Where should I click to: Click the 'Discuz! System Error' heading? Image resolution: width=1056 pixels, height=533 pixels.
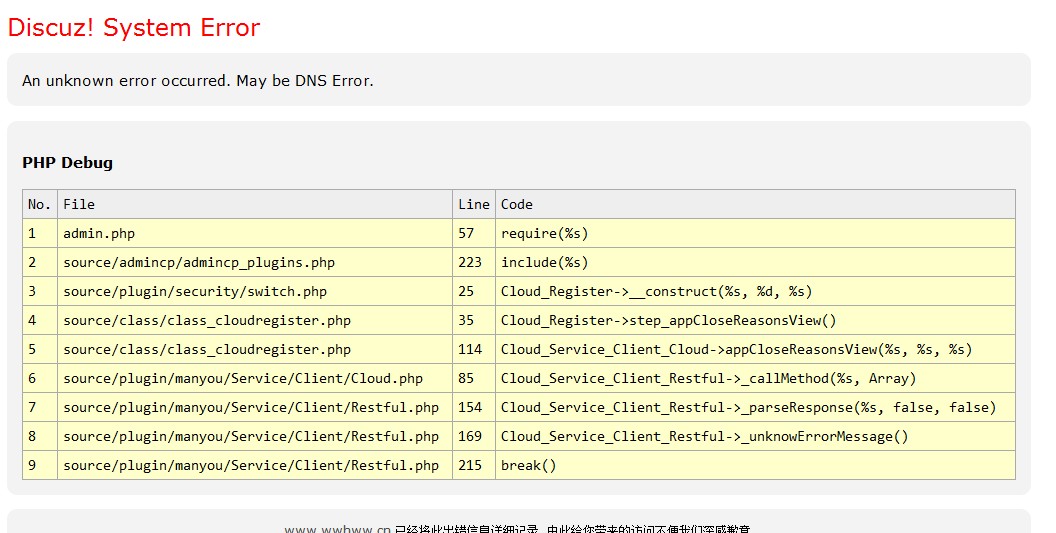point(133,28)
